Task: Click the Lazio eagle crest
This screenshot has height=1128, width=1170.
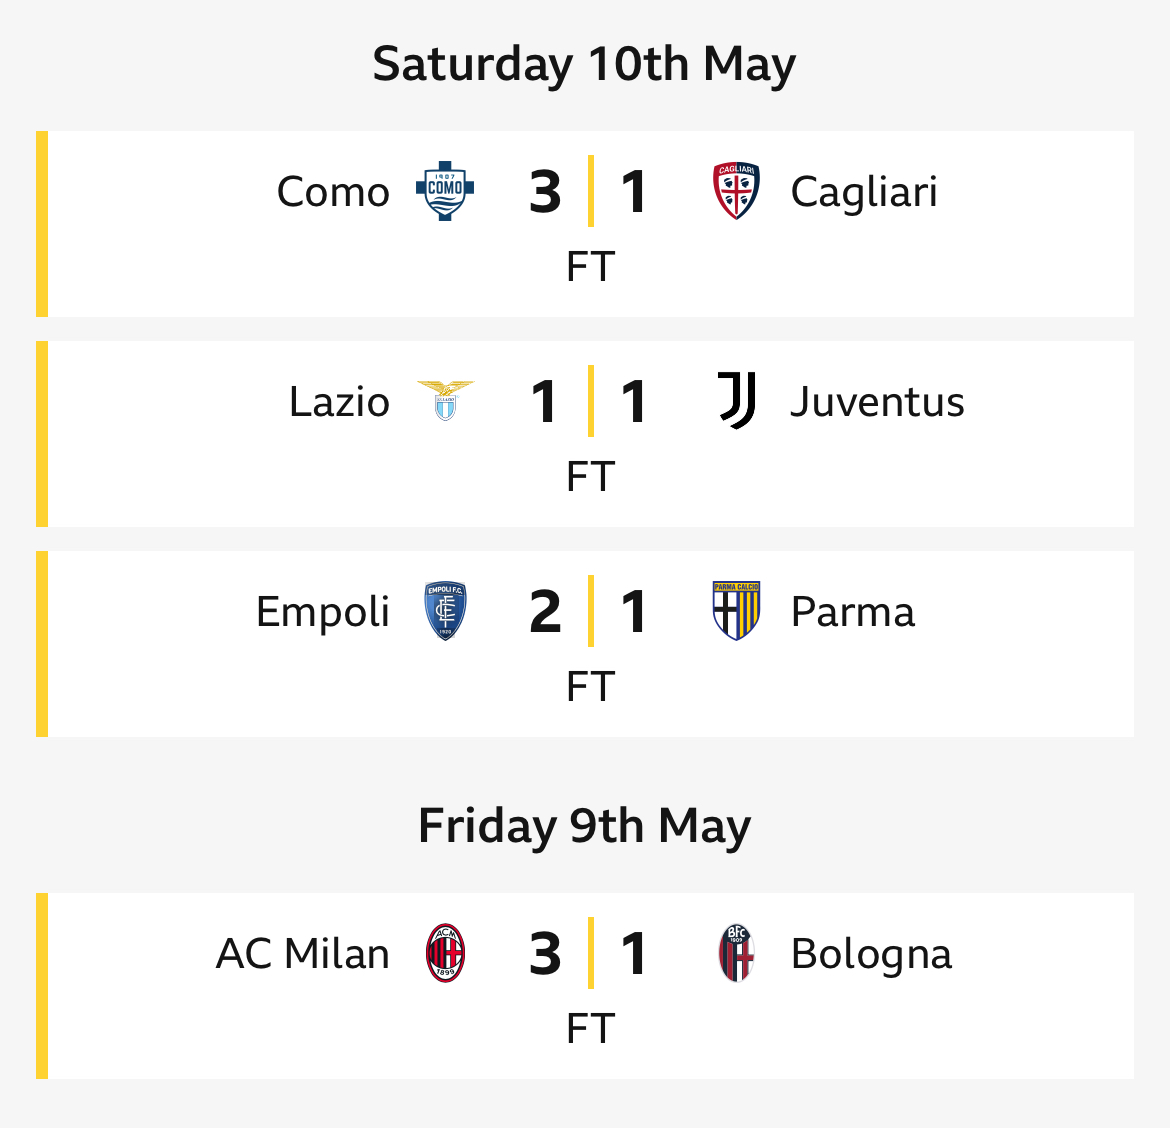Action: coord(445,400)
